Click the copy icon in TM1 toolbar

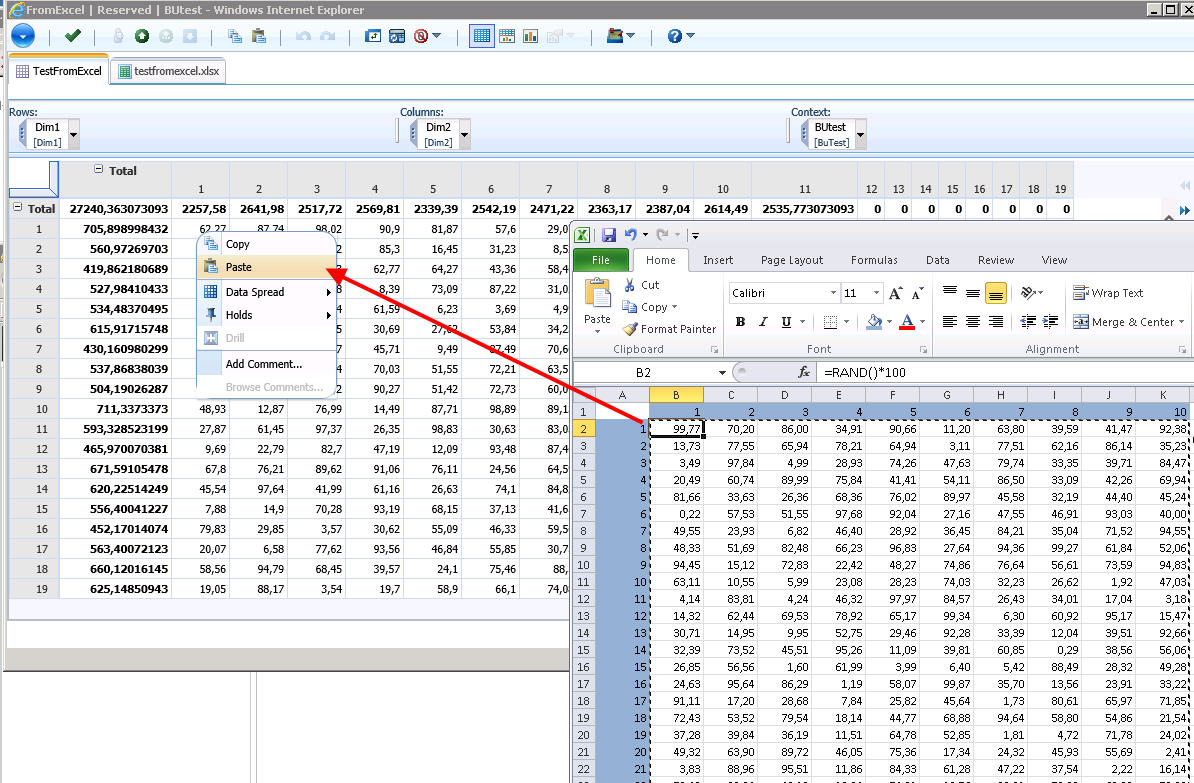pos(235,36)
